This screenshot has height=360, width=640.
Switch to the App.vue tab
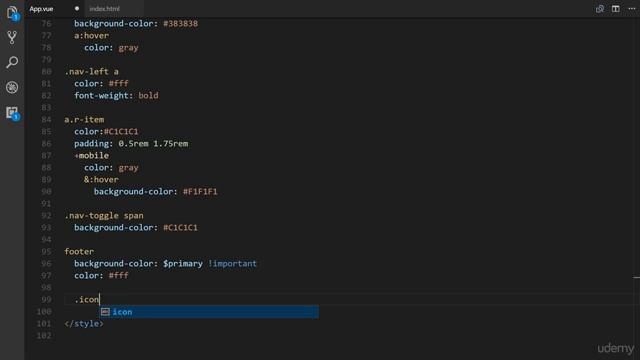click(x=41, y=9)
